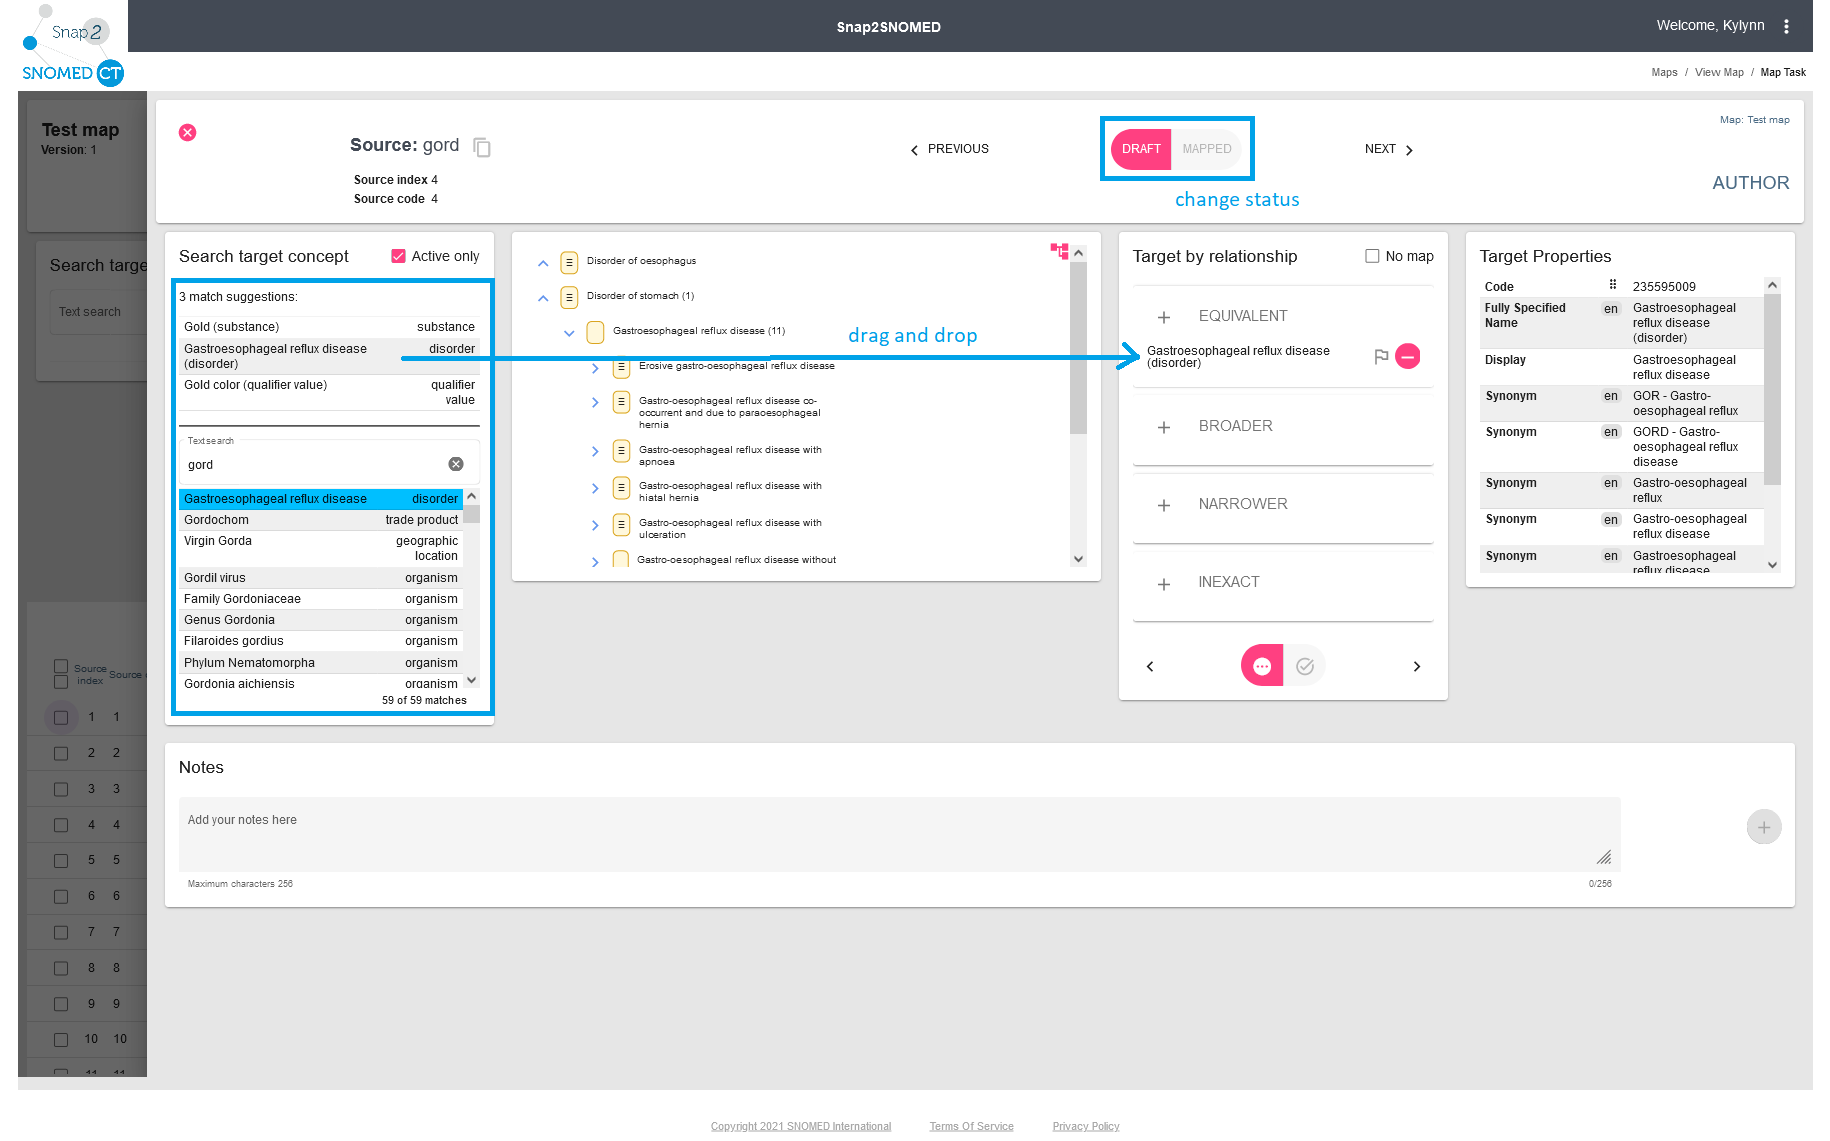Click the hierarchy tree panel scrollbar thumb
Image resolution: width=1830 pixels, height=1141 pixels.
pyautogui.click(x=1078, y=349)
